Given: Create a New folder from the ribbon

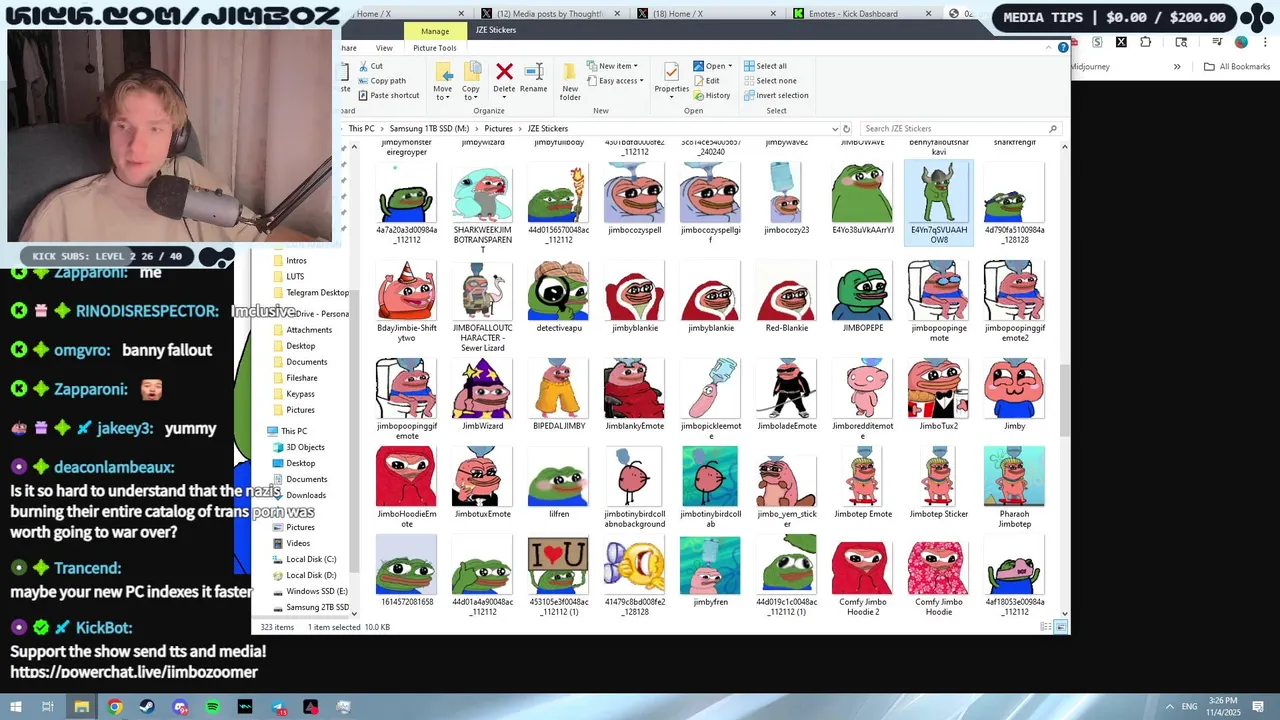Looking at the screenshot, I should coord(570,81).
